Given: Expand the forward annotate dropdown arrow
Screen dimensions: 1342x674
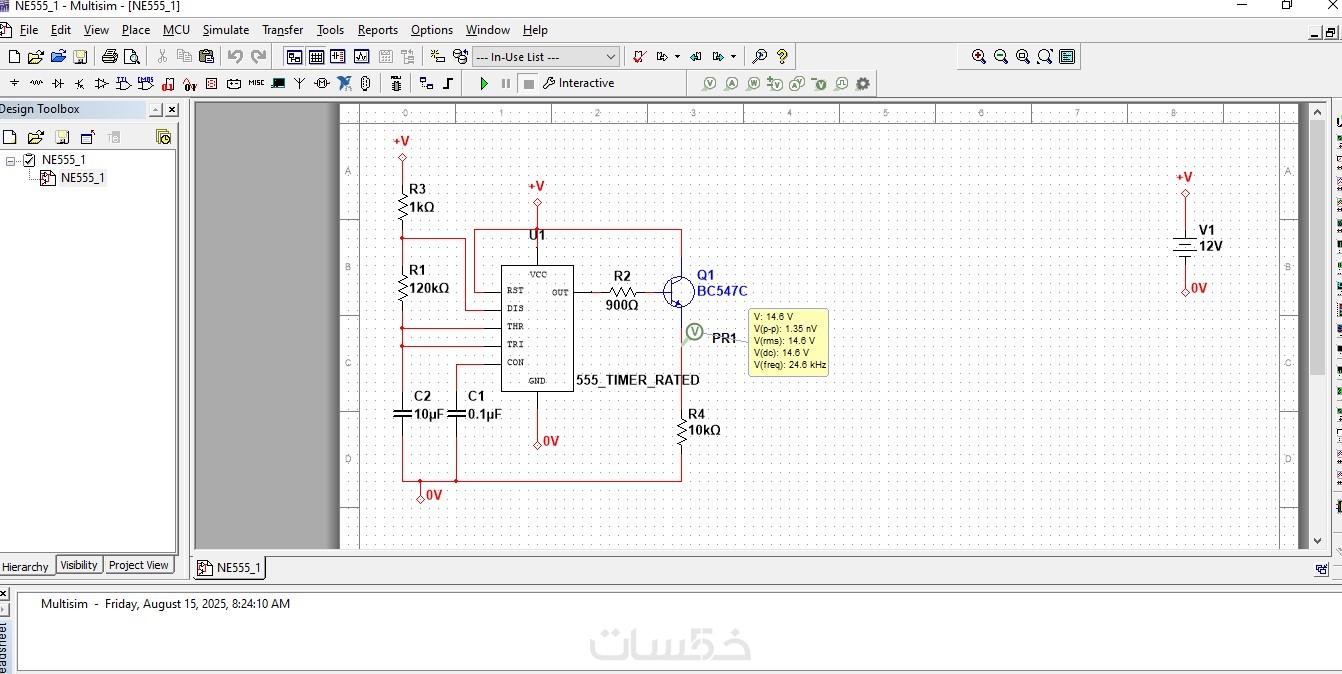Looking at the screenshot, I should coord(677,57).
